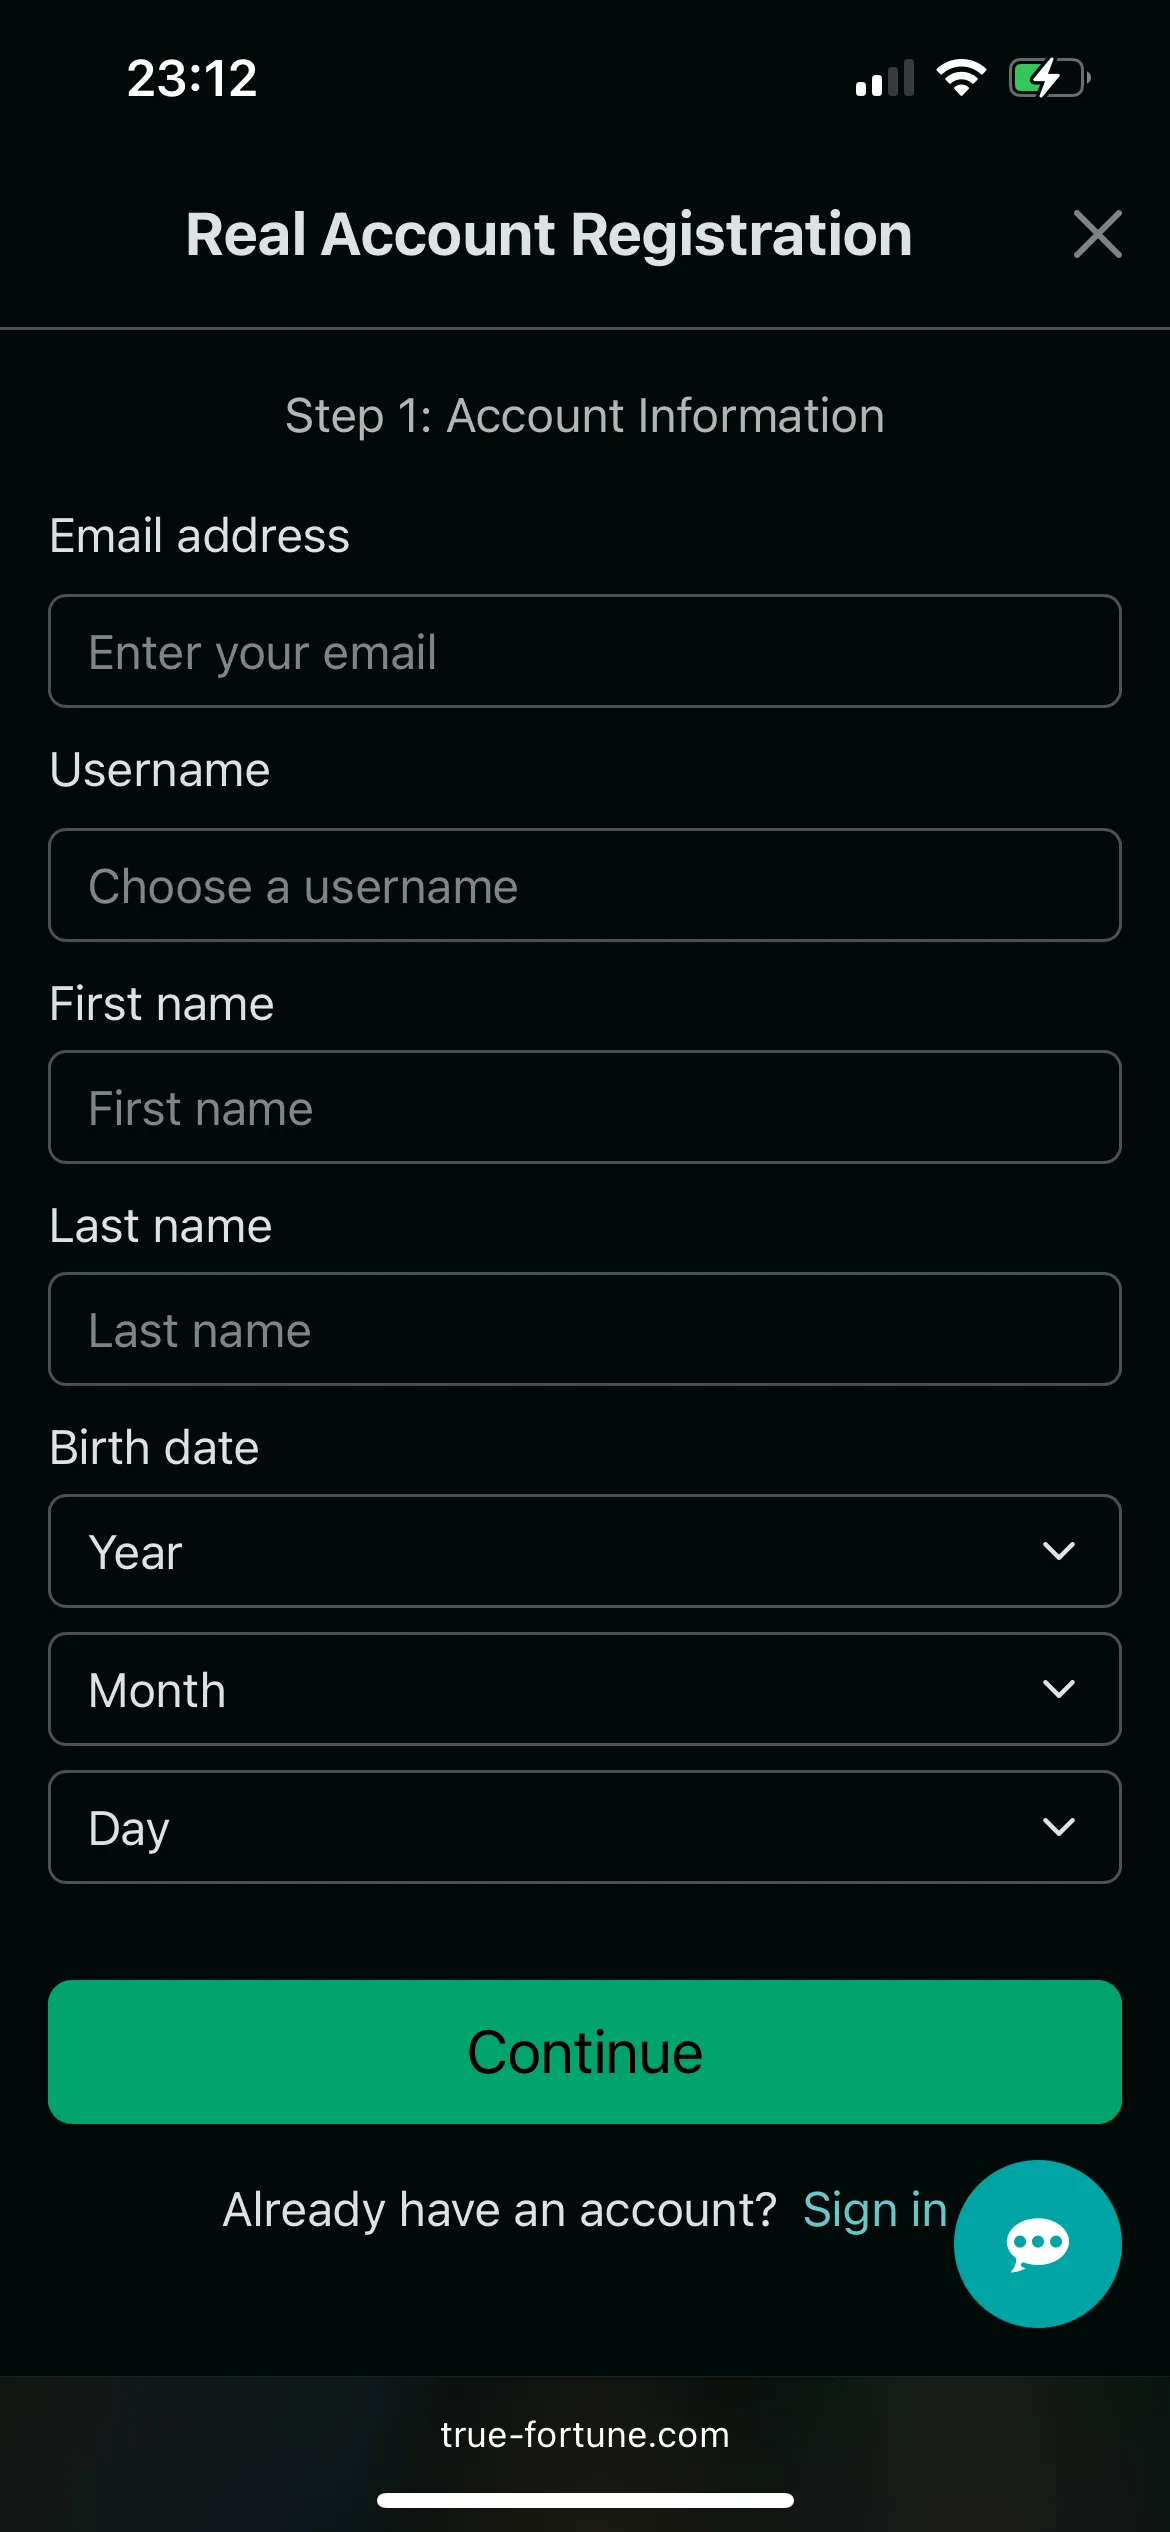Tap the cellular signal bars
Screen dimensions: 1170x2532
[x=885, y=78]
